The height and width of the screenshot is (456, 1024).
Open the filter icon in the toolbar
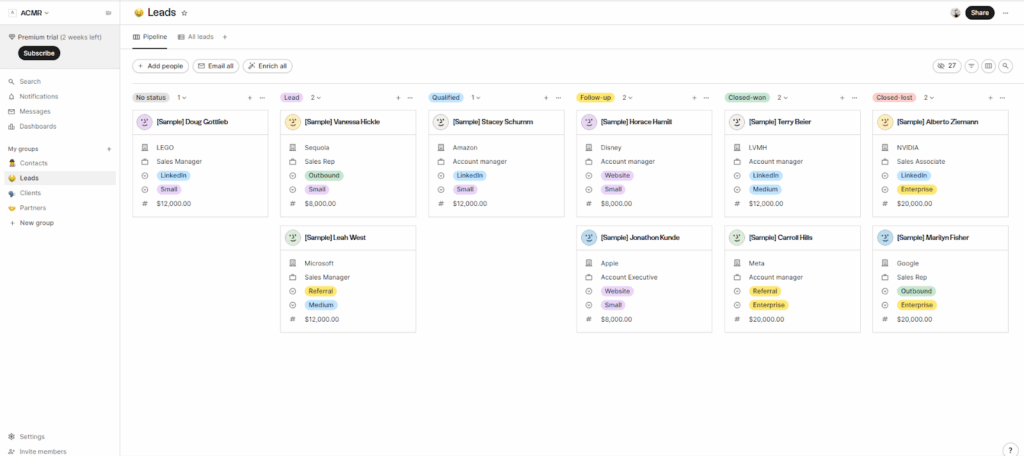pos(971,66)
